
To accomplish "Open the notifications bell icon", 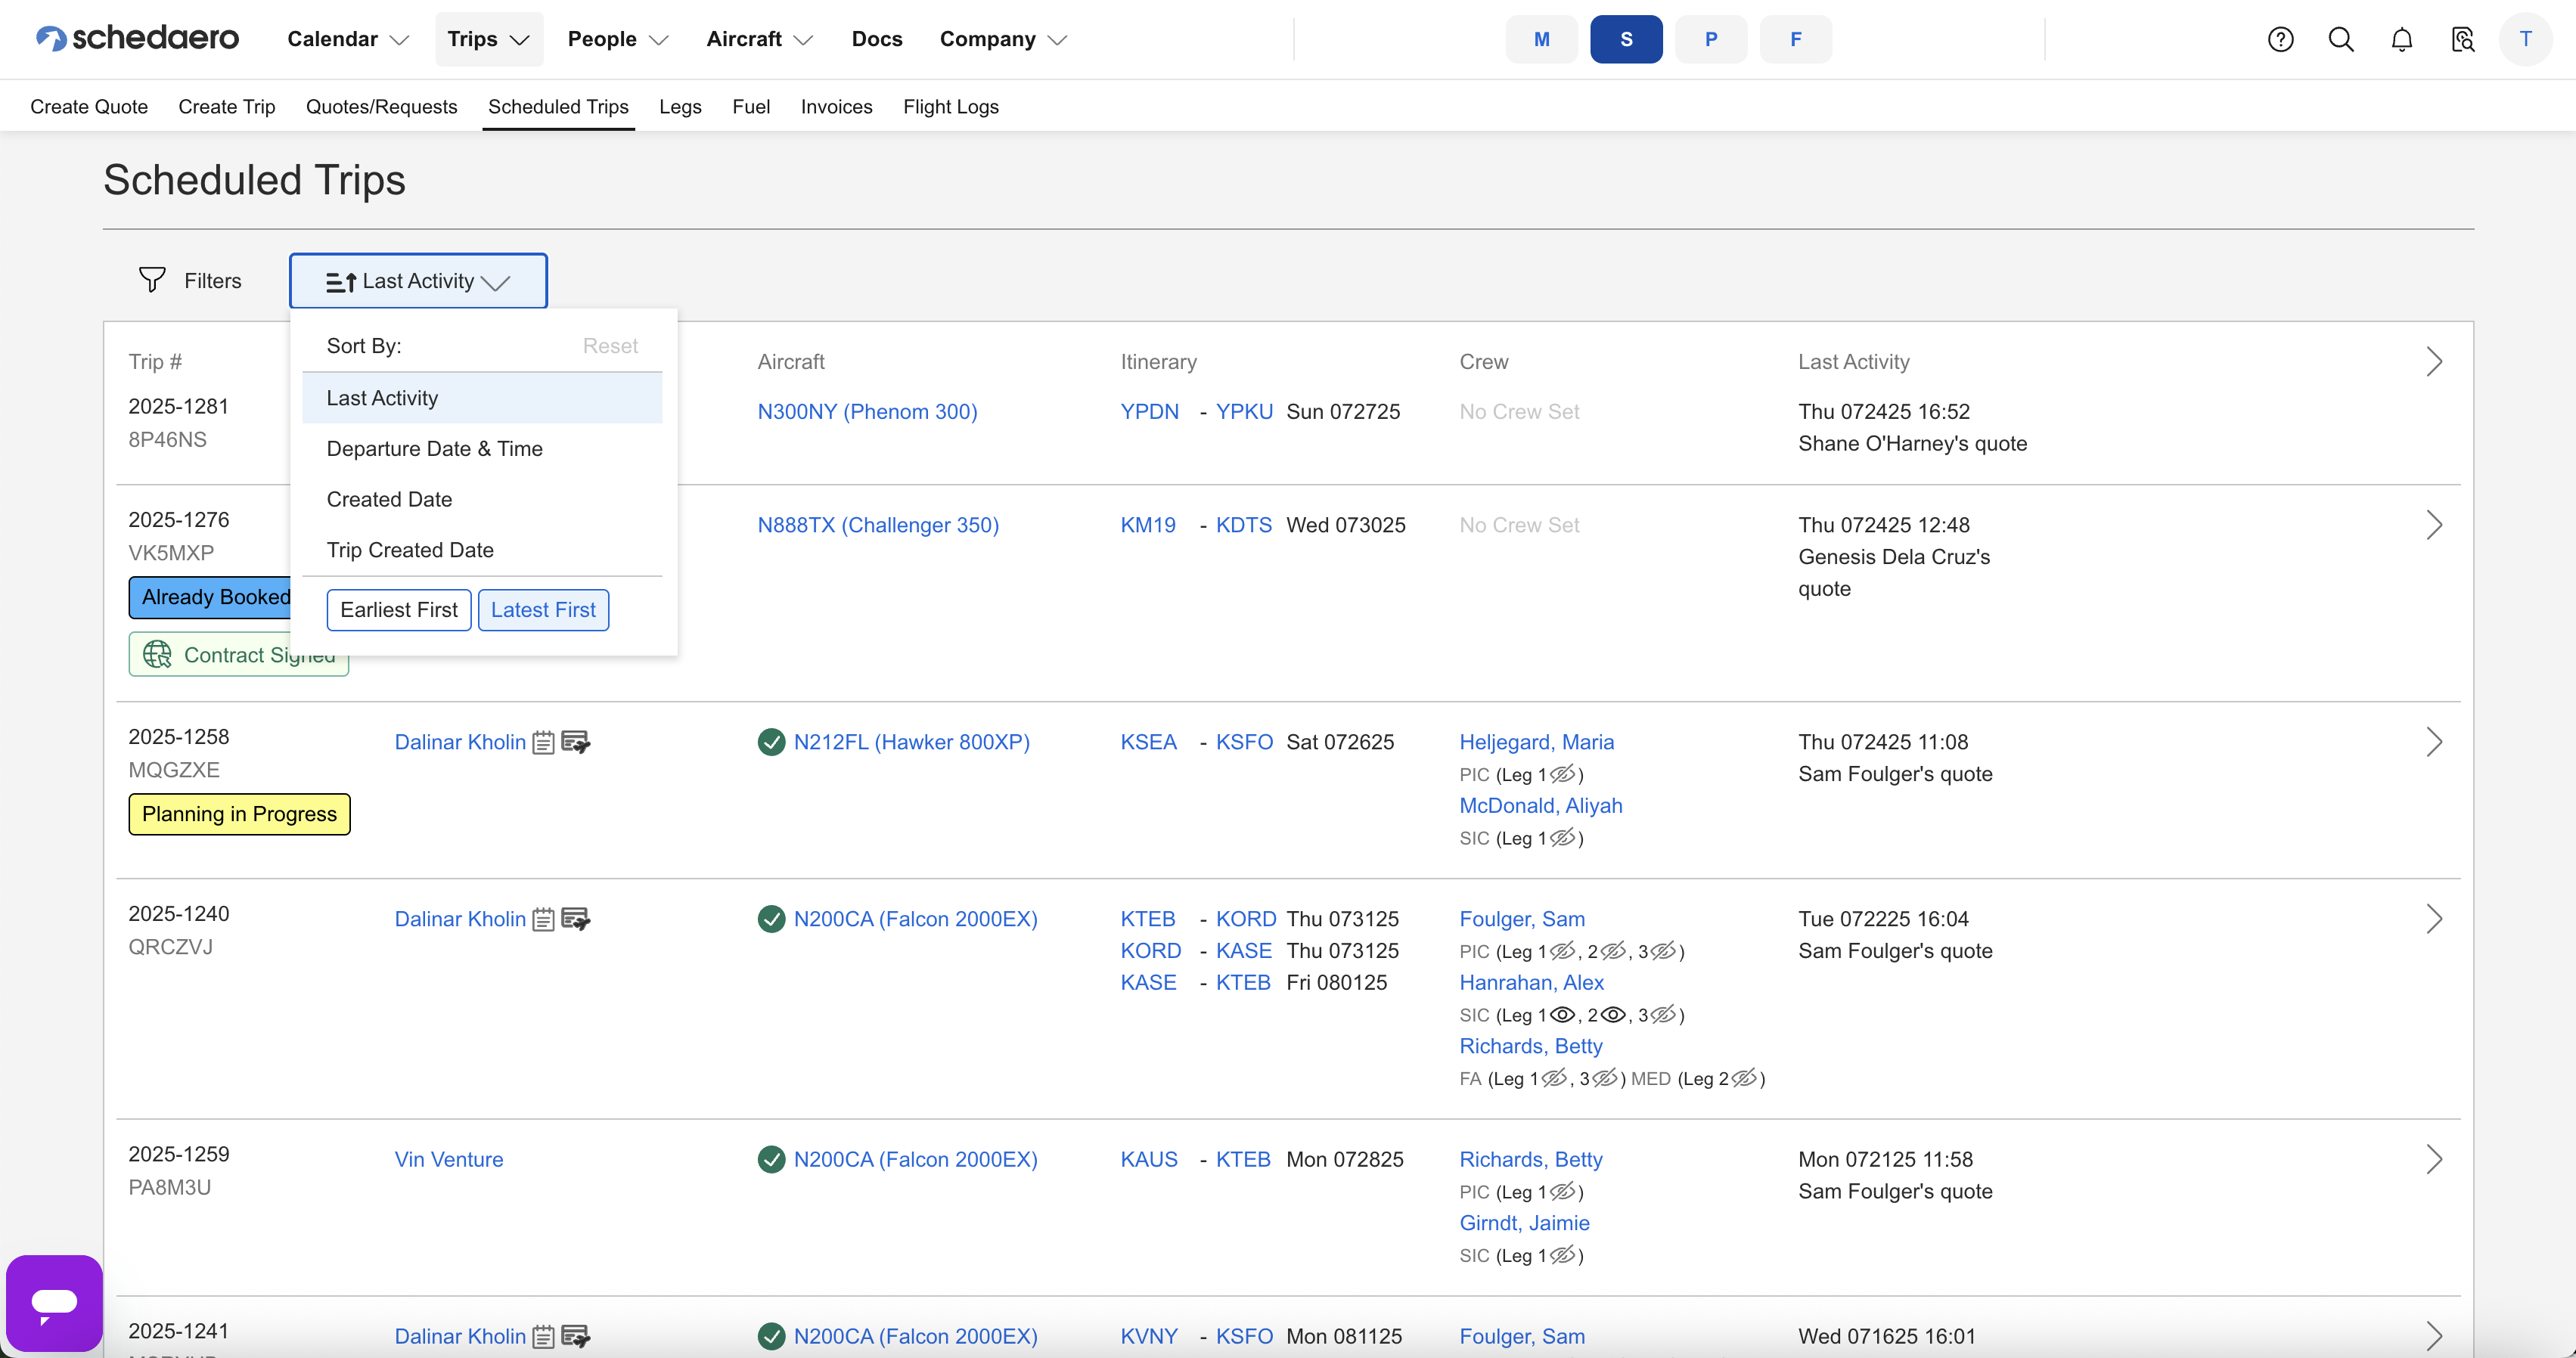I will pyautogui.click(x=2401, y=39).
